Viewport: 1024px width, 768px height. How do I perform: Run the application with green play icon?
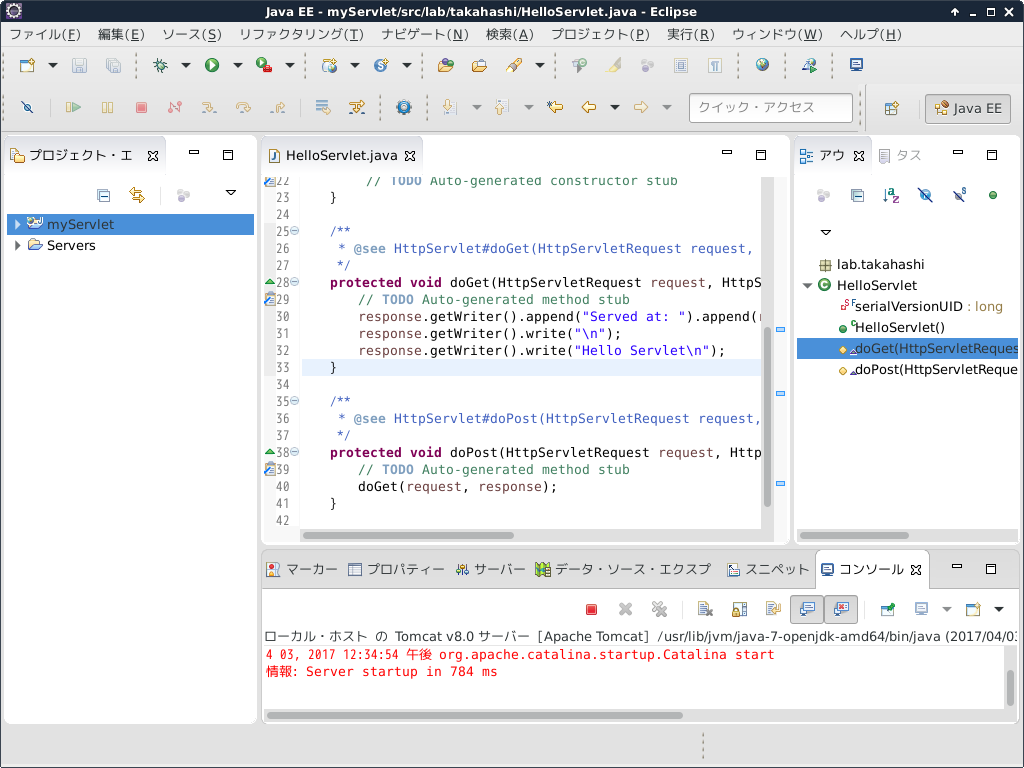(x=212, y=65)
